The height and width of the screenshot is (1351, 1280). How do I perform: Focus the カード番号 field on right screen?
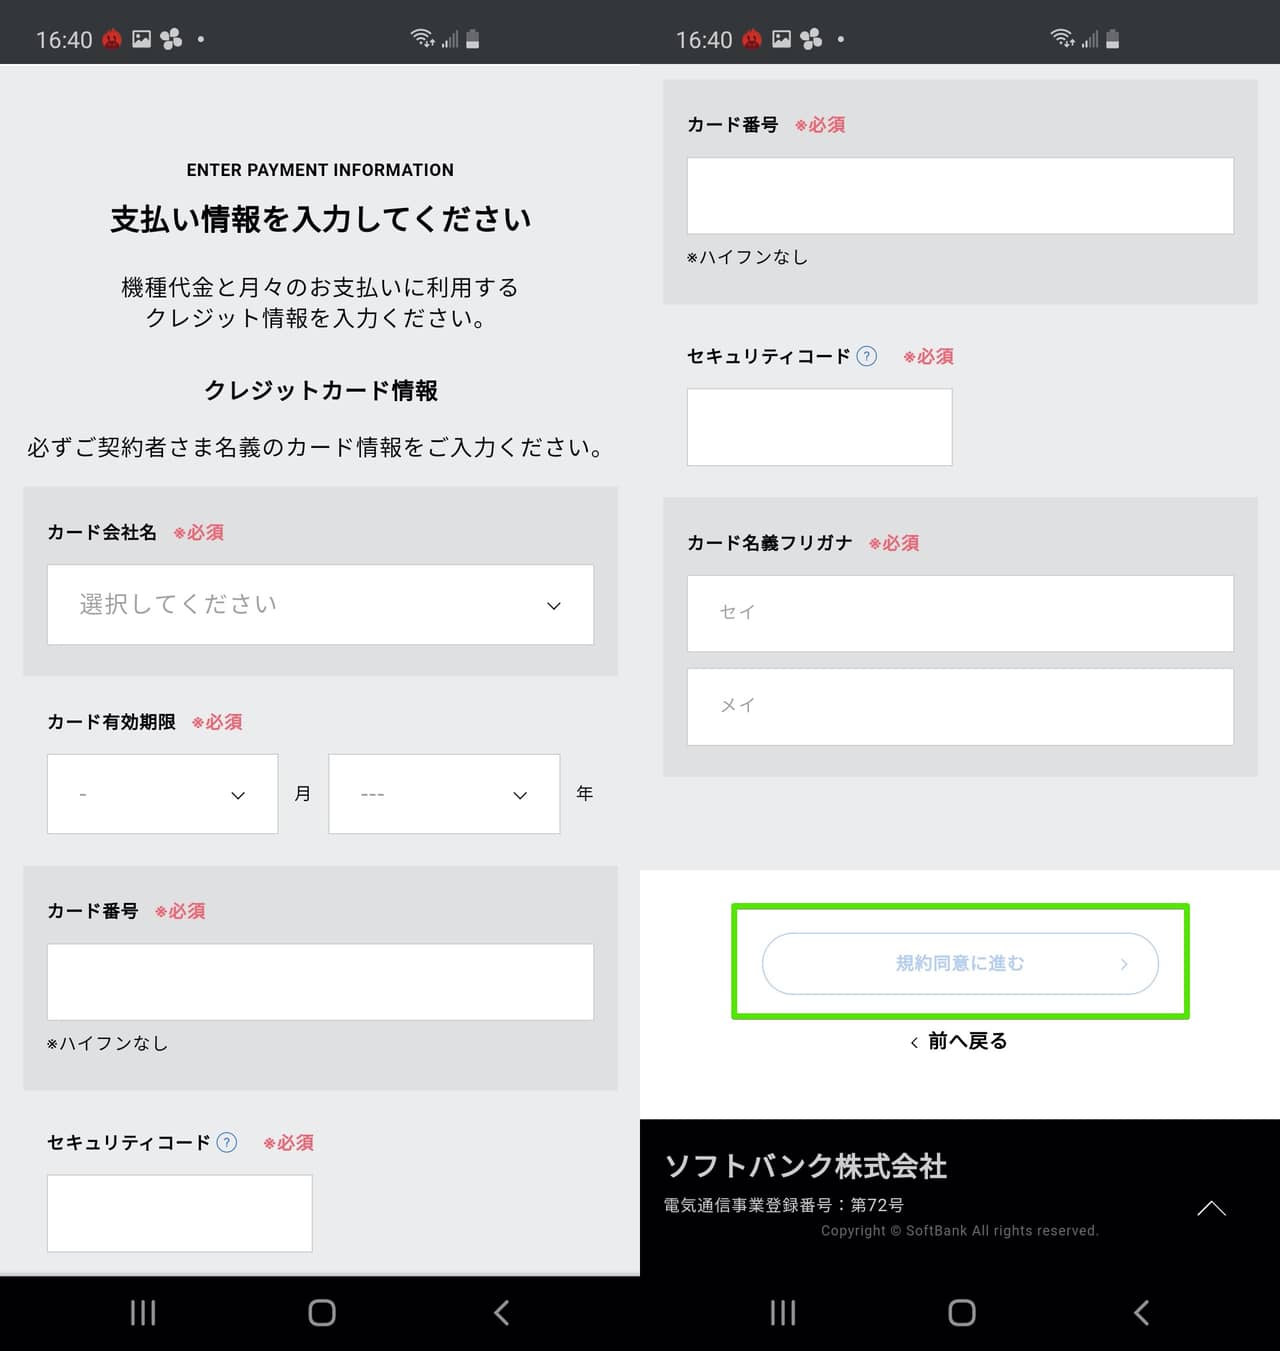(x=959, y=195)
